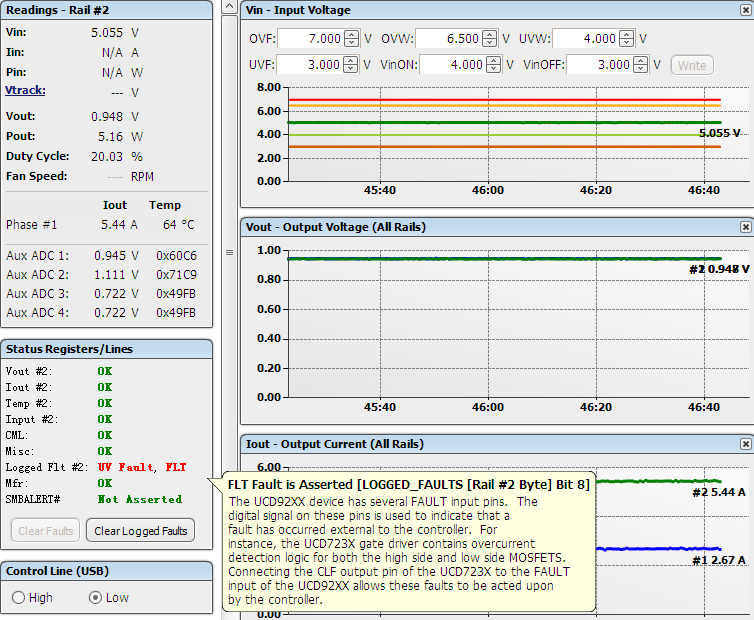Click the Write button

coord(692,65)
